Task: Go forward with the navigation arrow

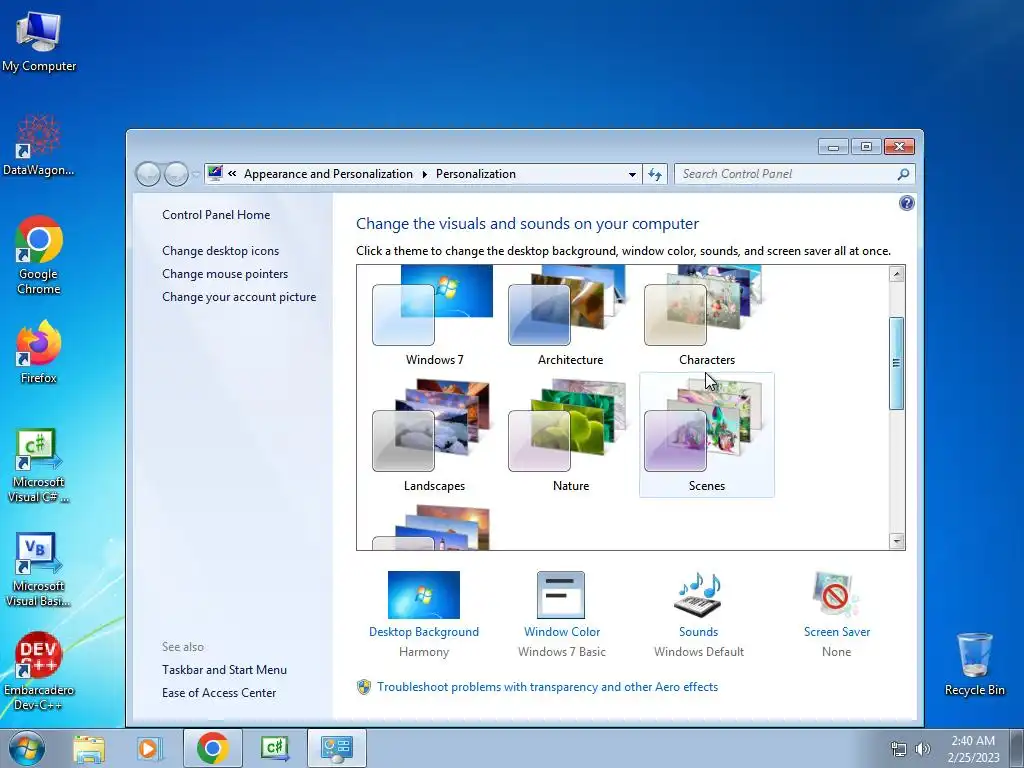Action: tap(176, 174)
